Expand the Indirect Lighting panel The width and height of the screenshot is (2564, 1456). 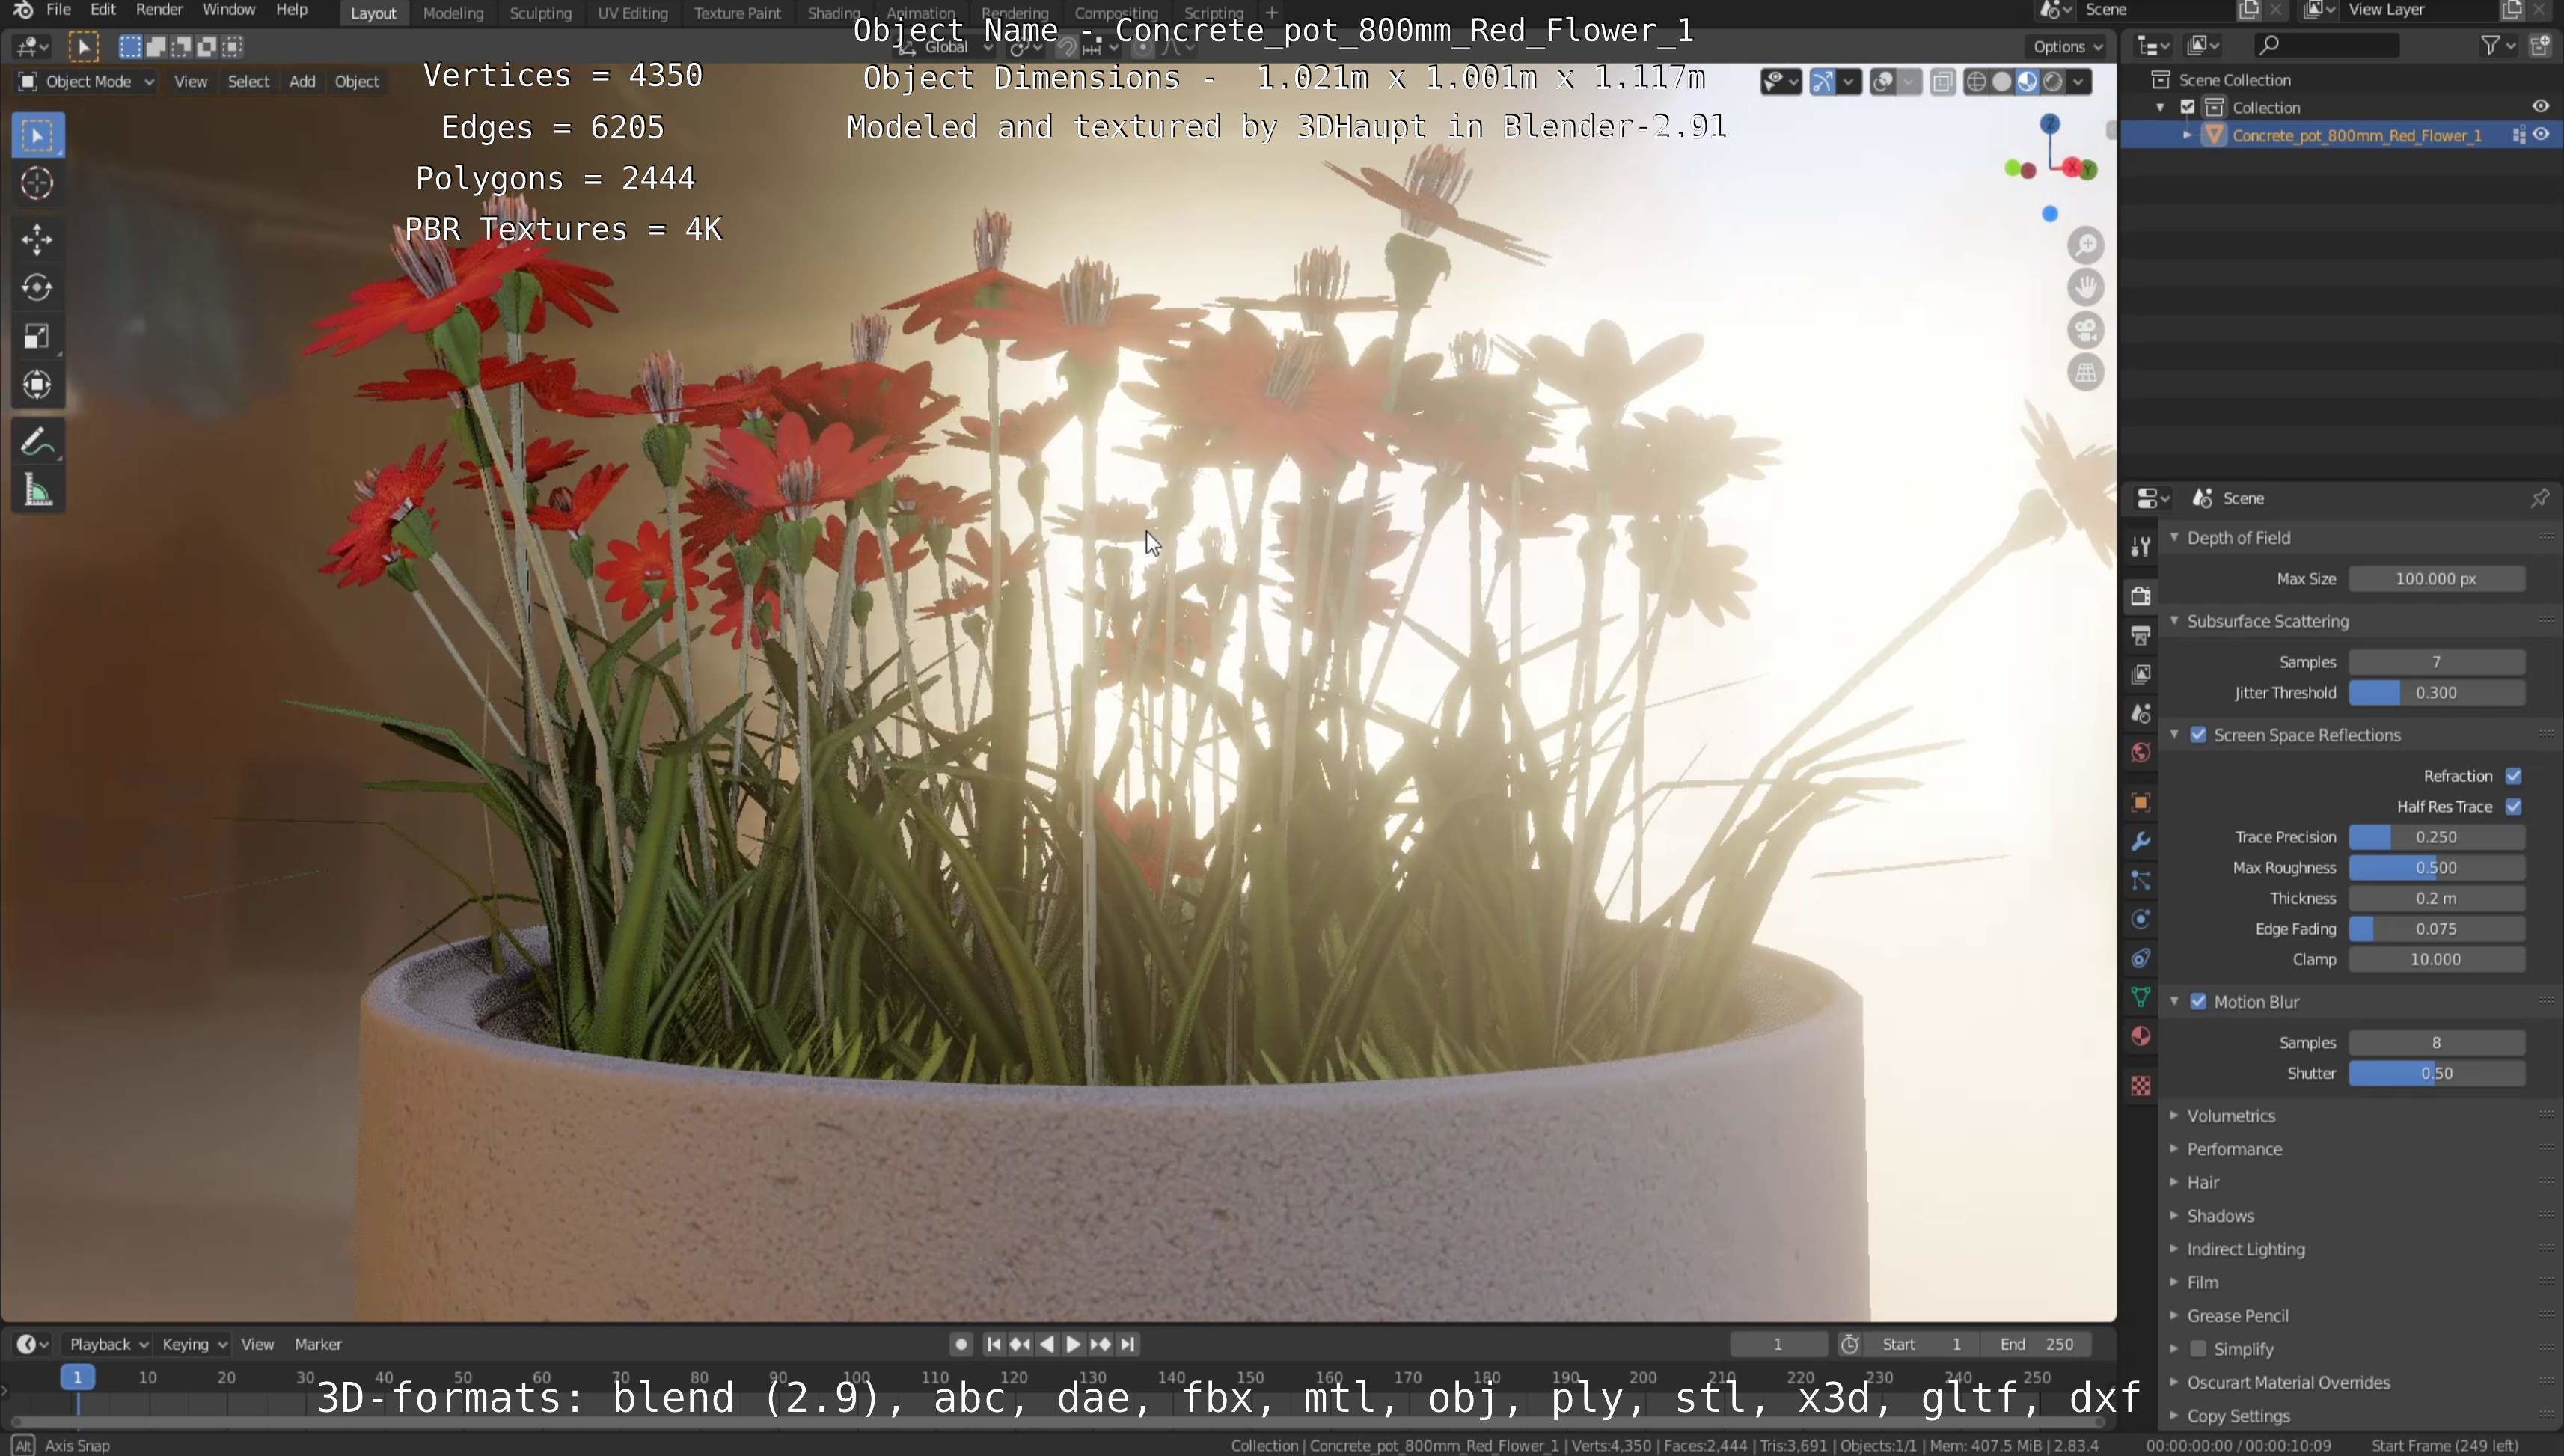[2245, 1249]
